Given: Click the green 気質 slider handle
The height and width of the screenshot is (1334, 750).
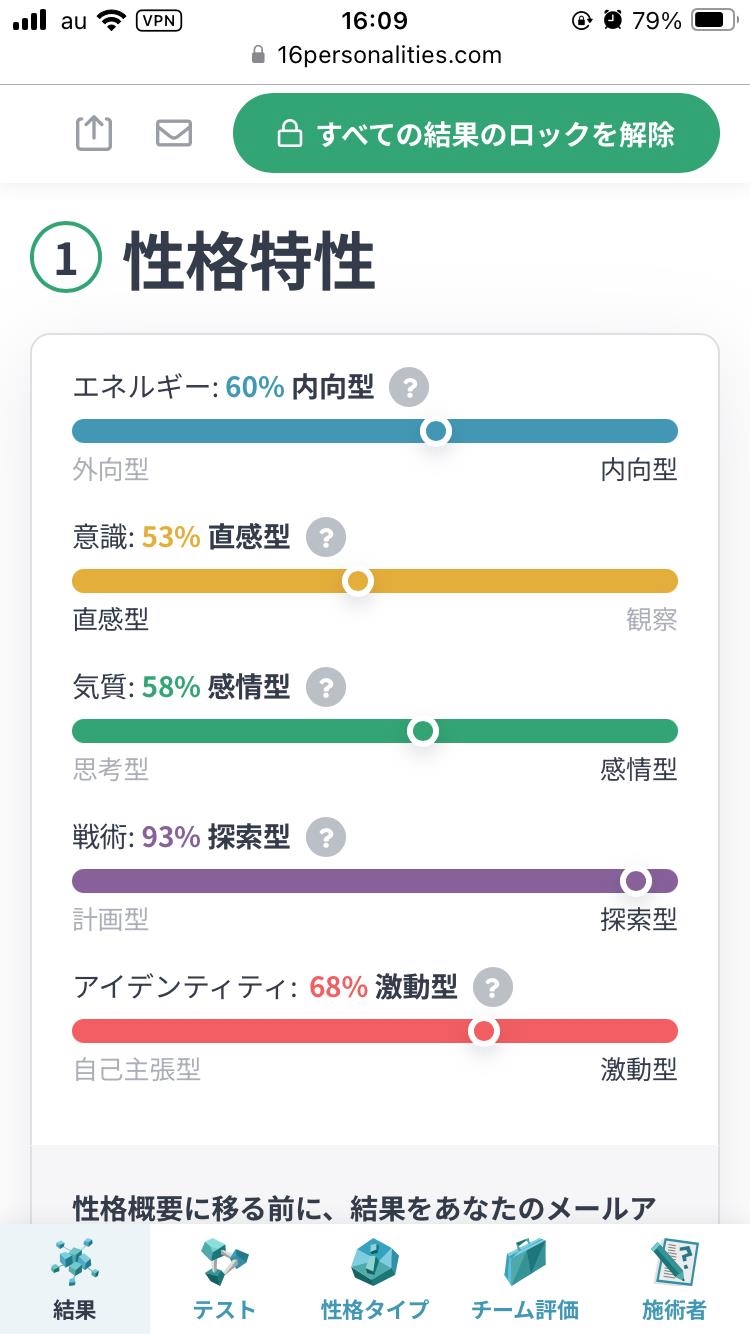Looking at the screenshot, I should coord(424,731).
